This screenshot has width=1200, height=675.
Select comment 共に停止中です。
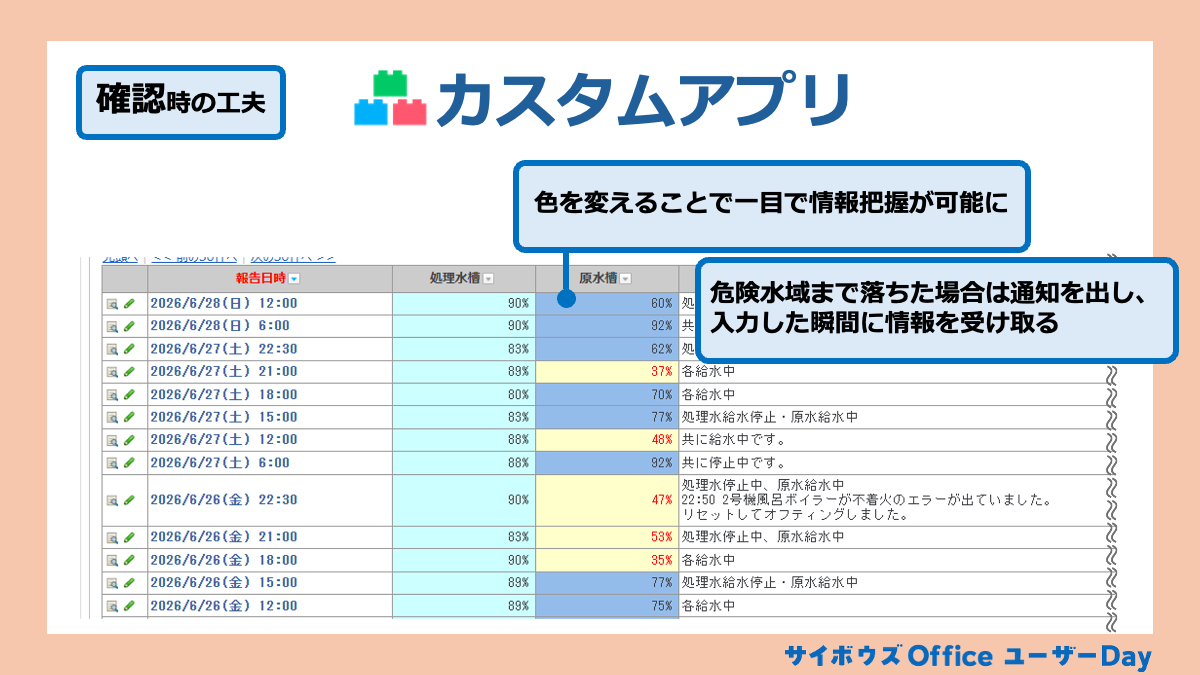(733, 464)
